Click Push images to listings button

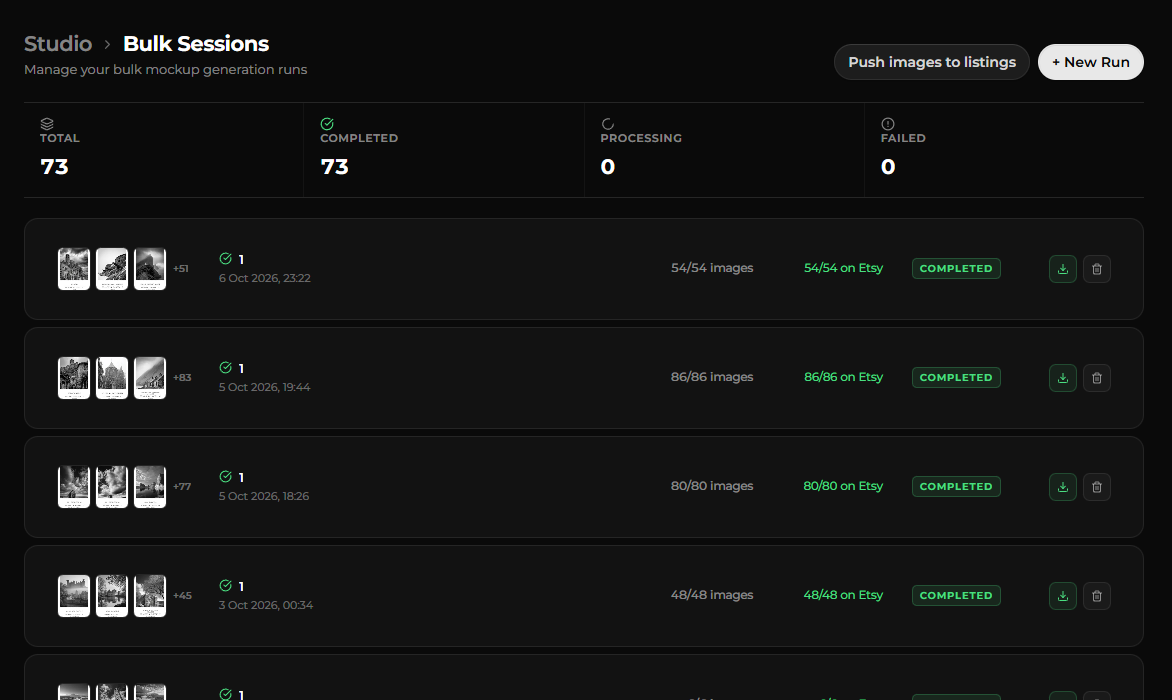pos(931,62)
